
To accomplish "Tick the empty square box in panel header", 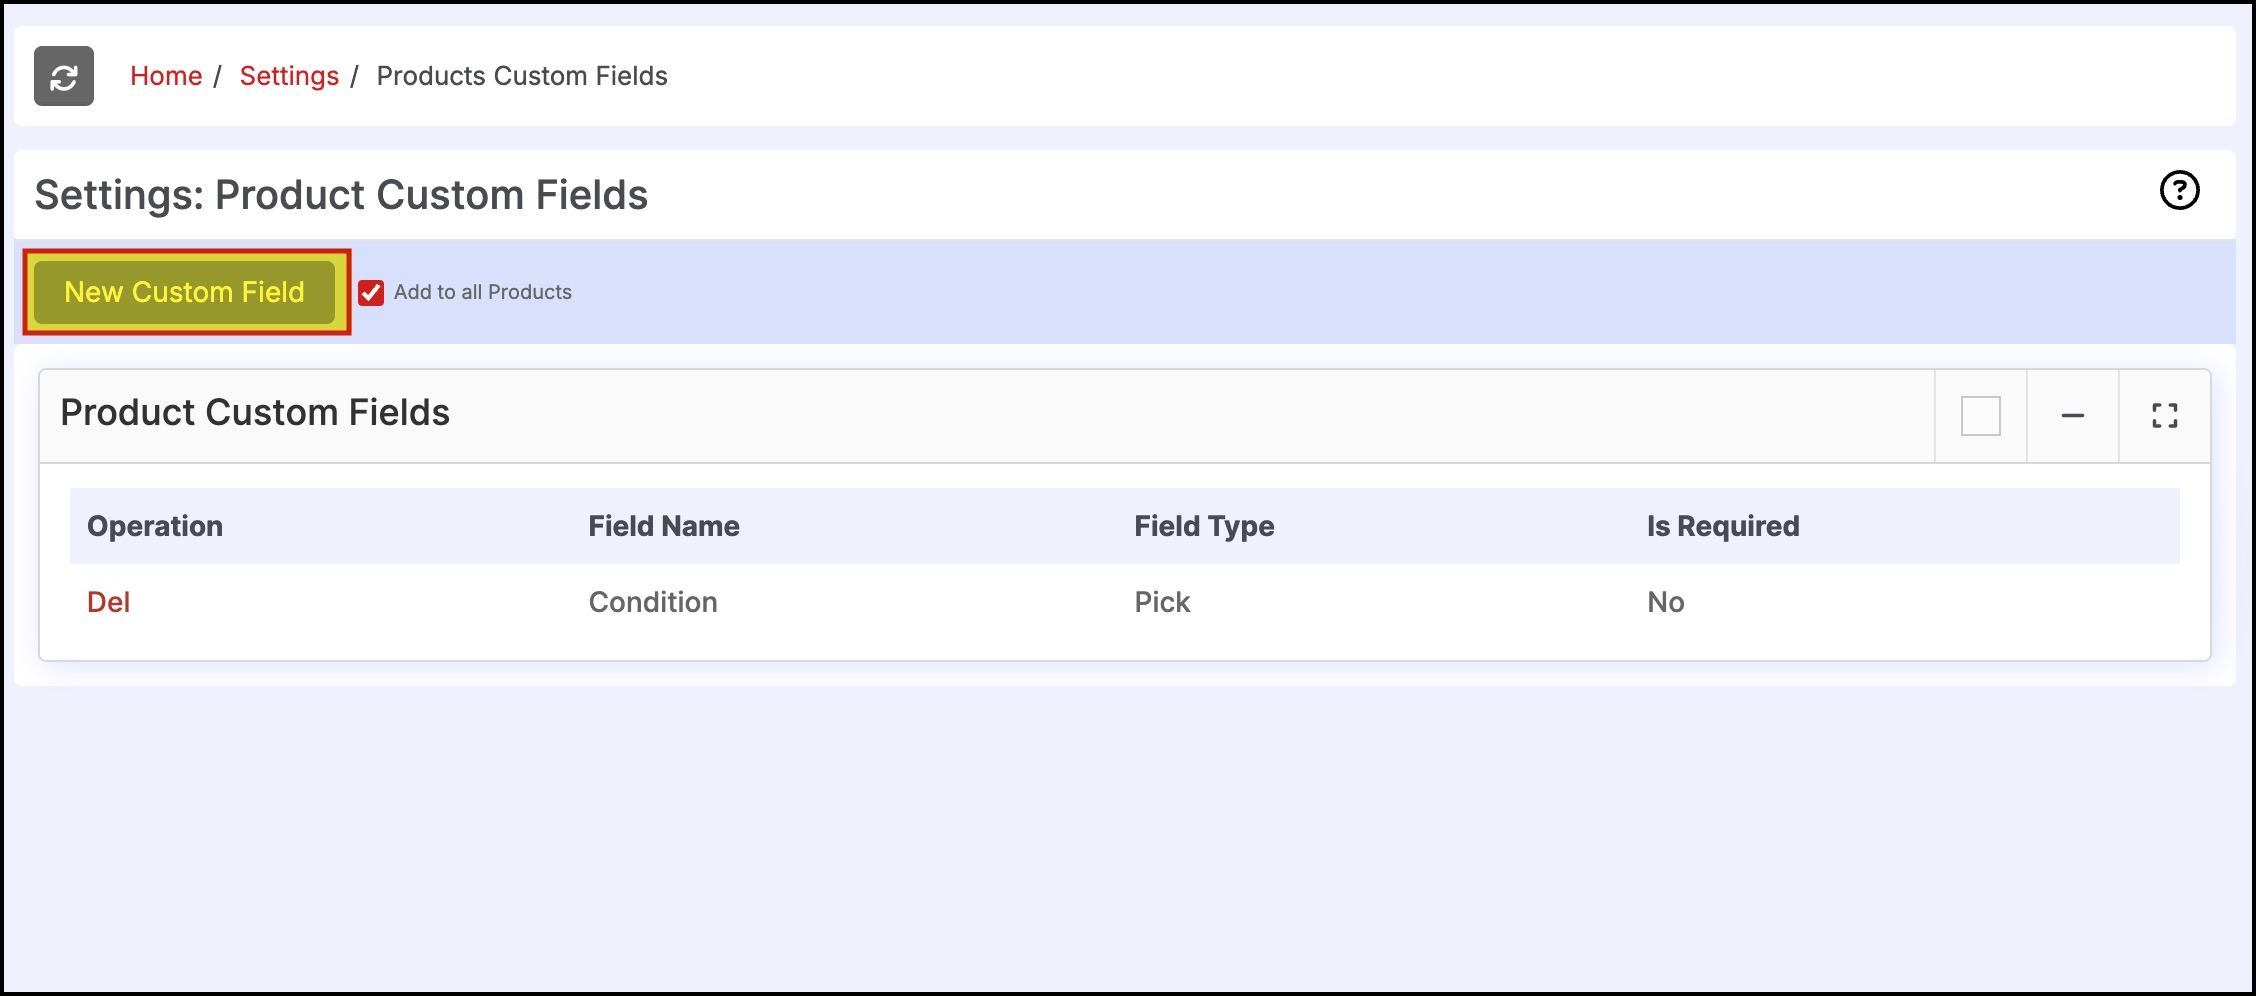I will tap(1980, 416).
